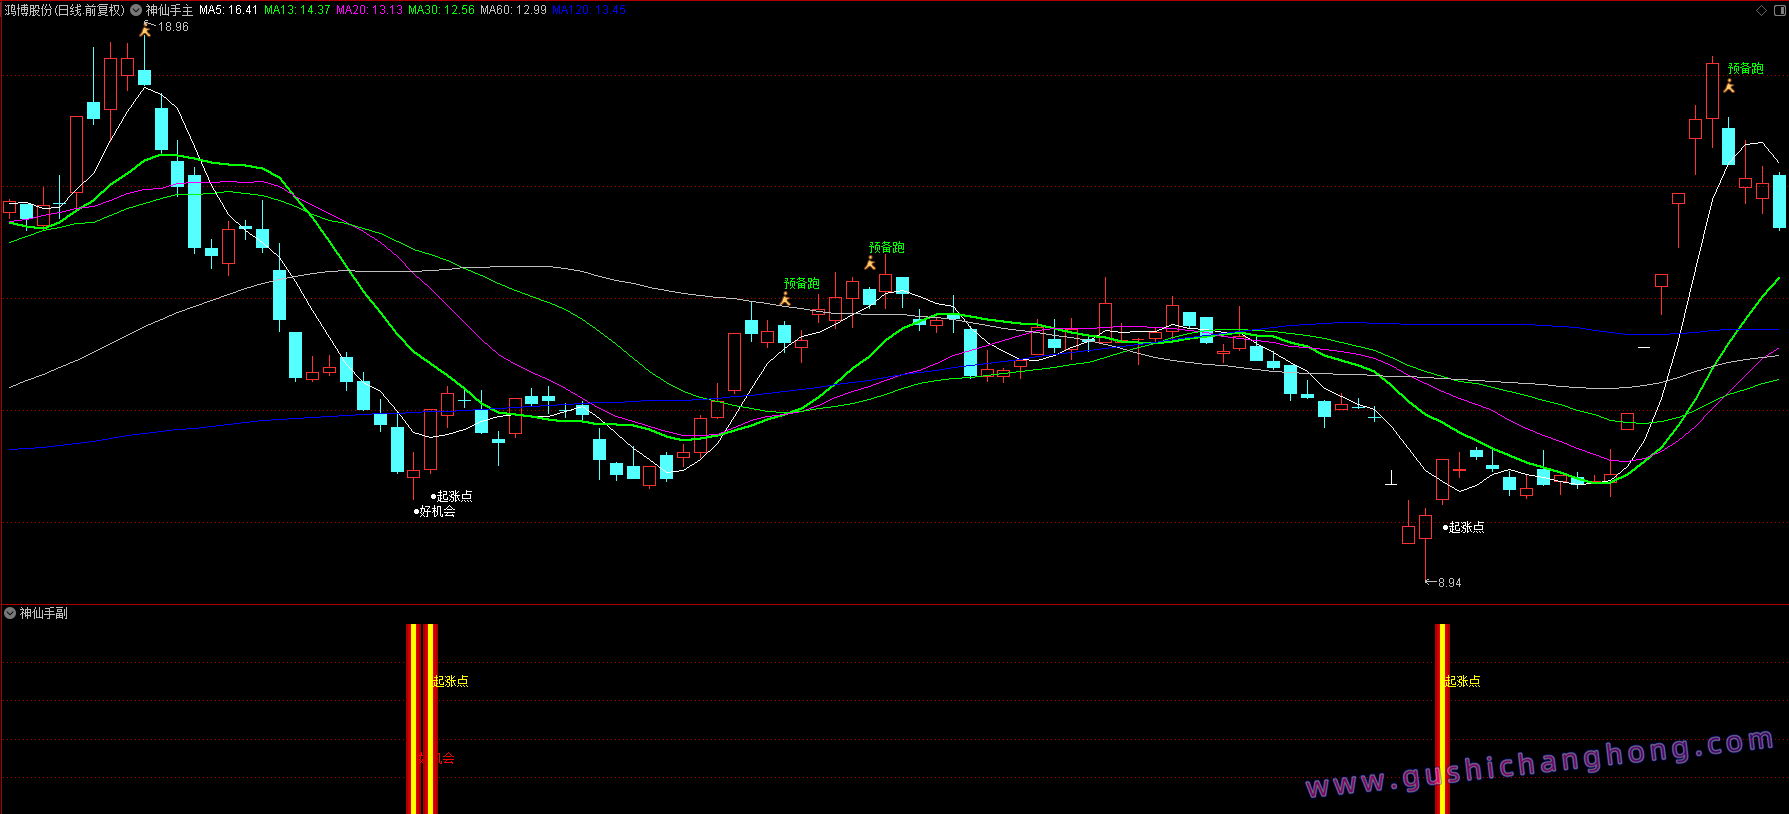Click the 18.96 highest price label

[x=173, y=27]
